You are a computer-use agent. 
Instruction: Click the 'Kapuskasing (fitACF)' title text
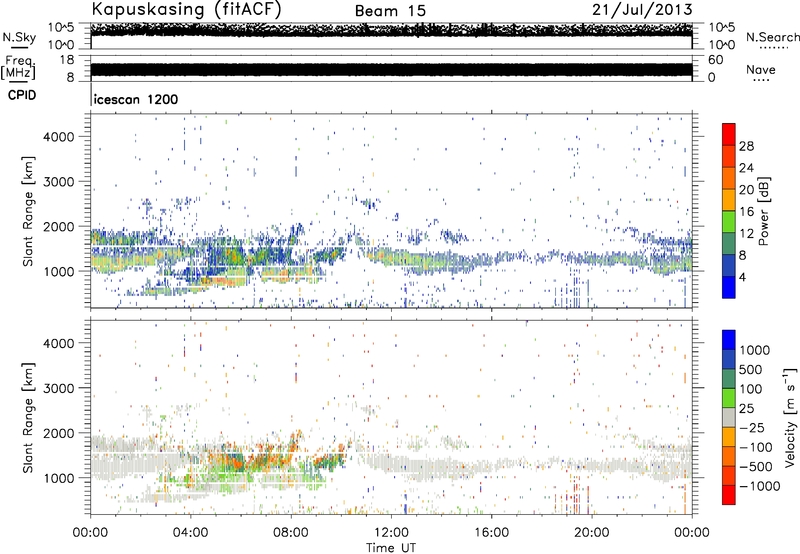pyautogui.click(x=187, y=9)
